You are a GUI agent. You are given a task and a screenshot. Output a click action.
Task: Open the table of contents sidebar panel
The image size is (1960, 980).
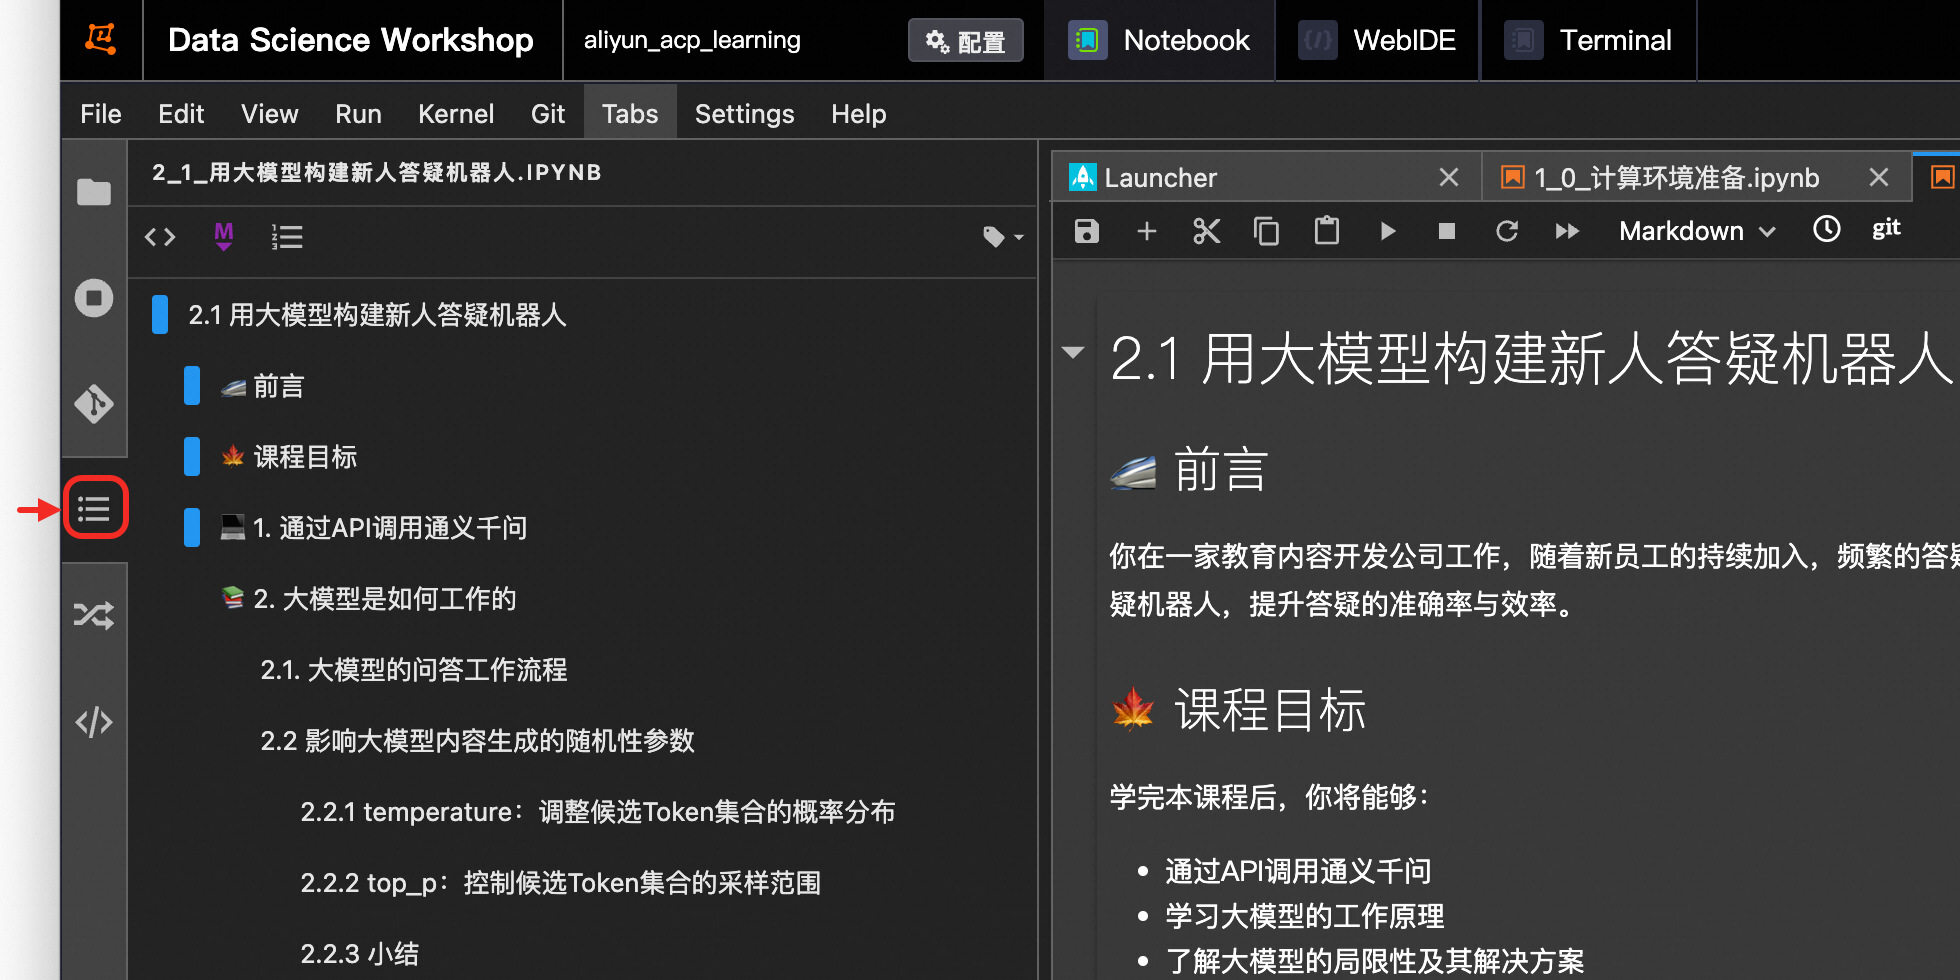[94, 509]
